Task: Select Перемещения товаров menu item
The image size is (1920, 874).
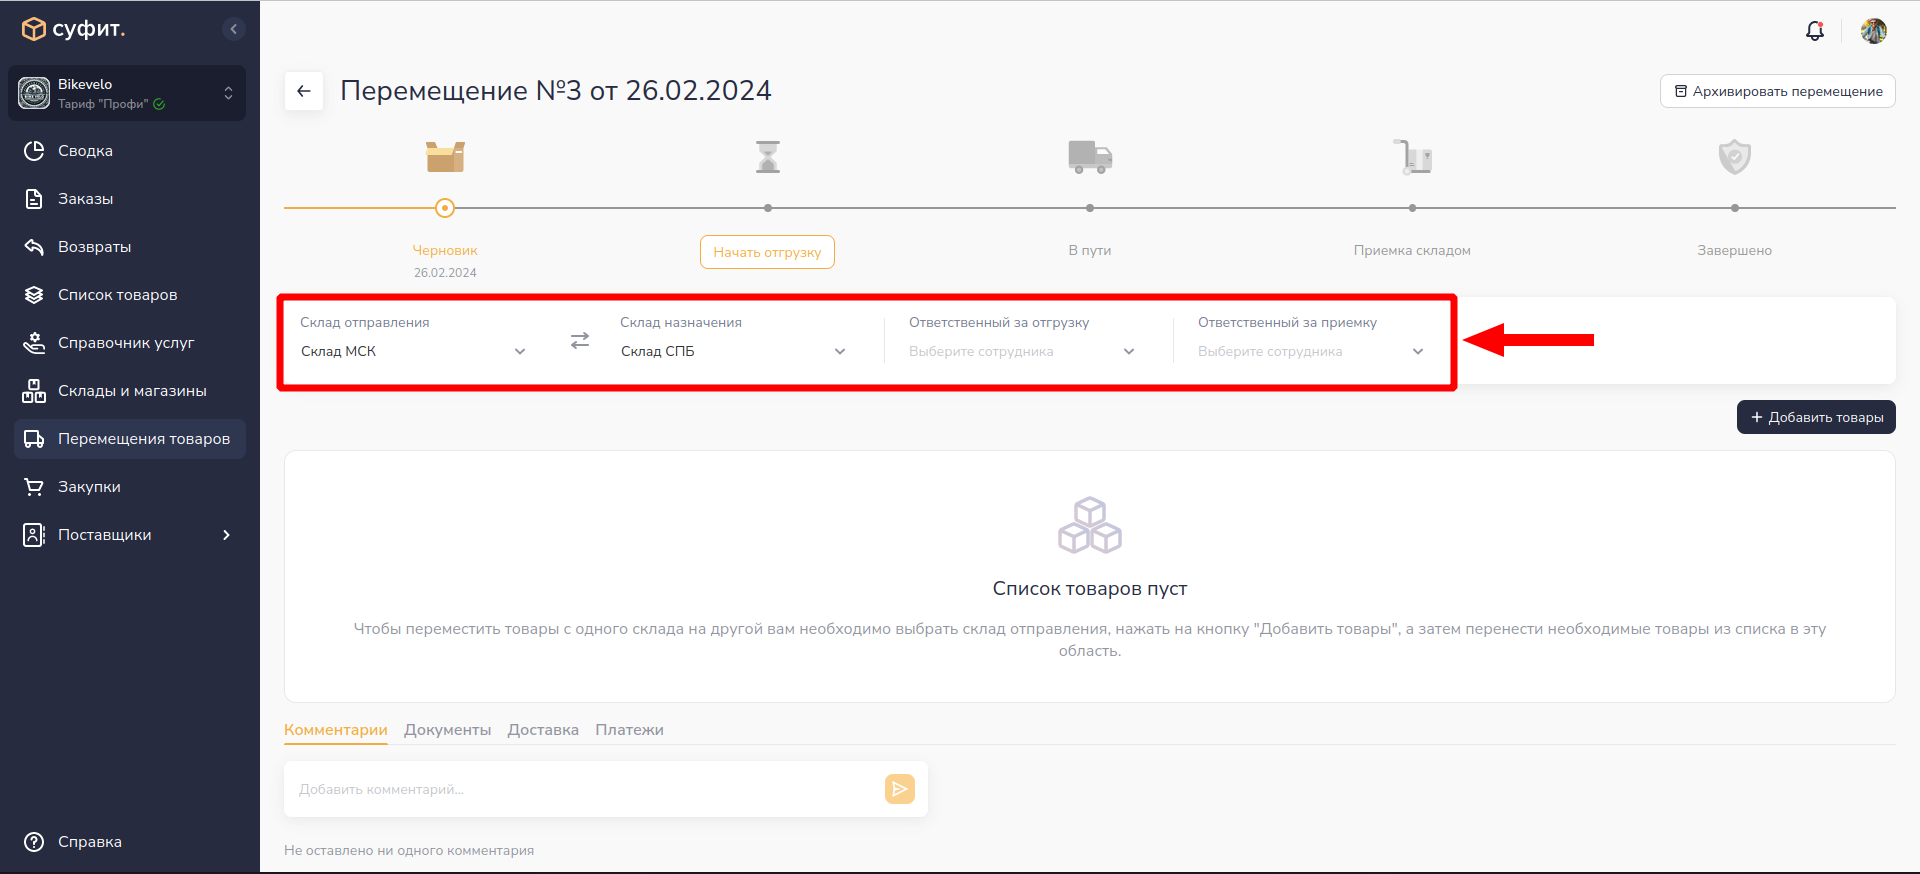Action: point(130,439)
